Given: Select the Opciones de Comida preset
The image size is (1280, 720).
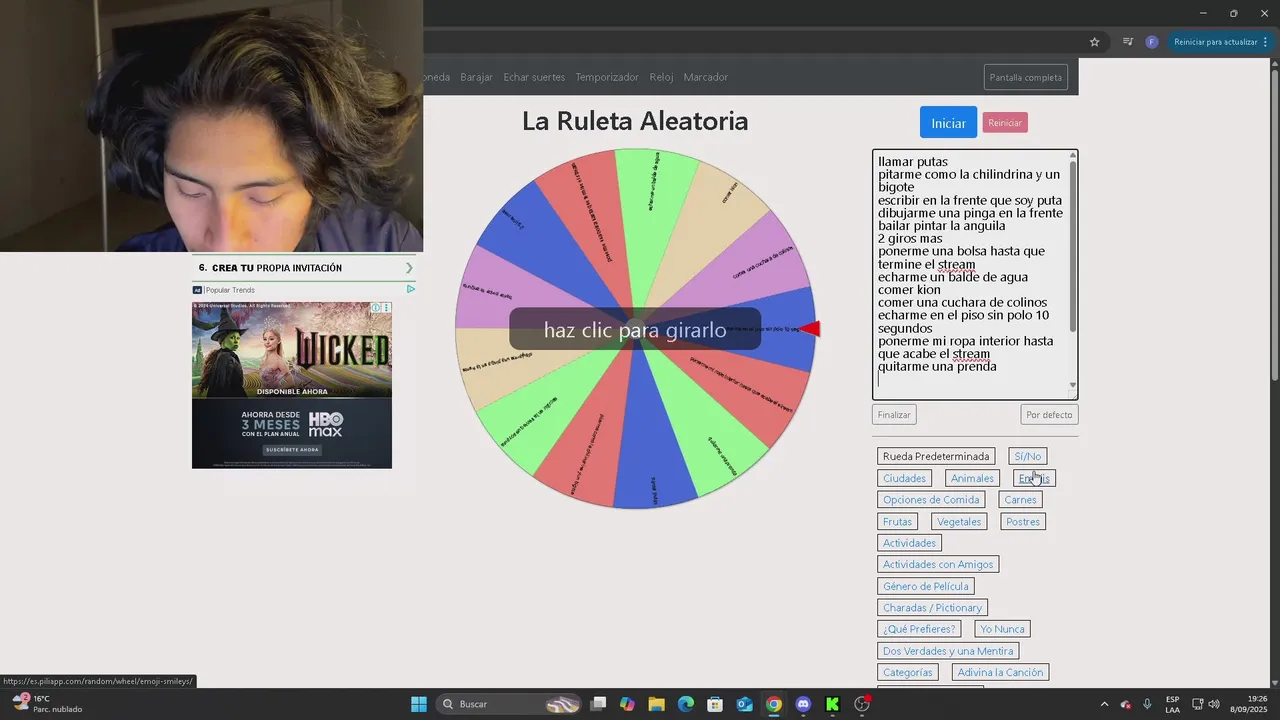Looking at the screenshot, I should tap(931, 500).
